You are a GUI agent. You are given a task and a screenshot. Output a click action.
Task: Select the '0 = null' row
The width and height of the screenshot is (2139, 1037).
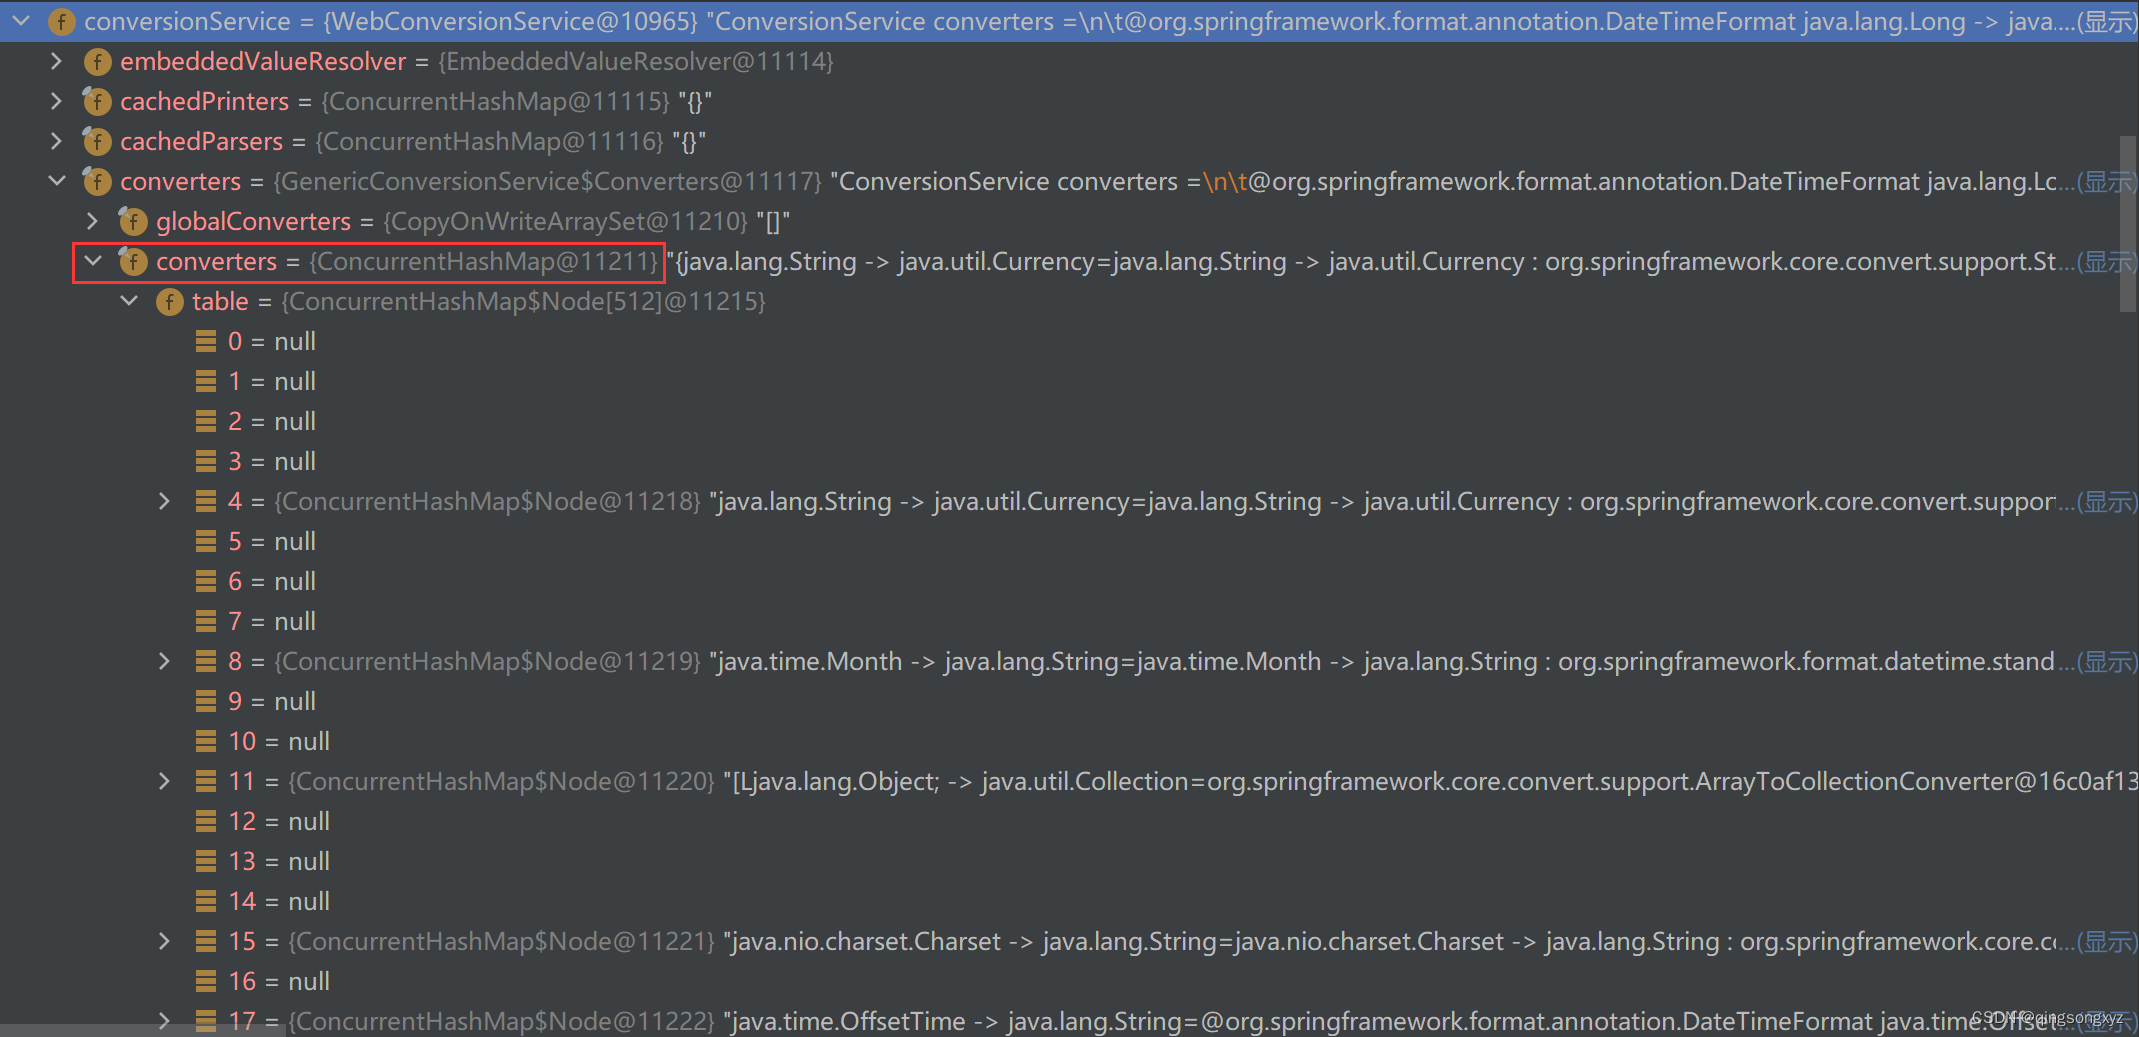click(x=272, y=341)
